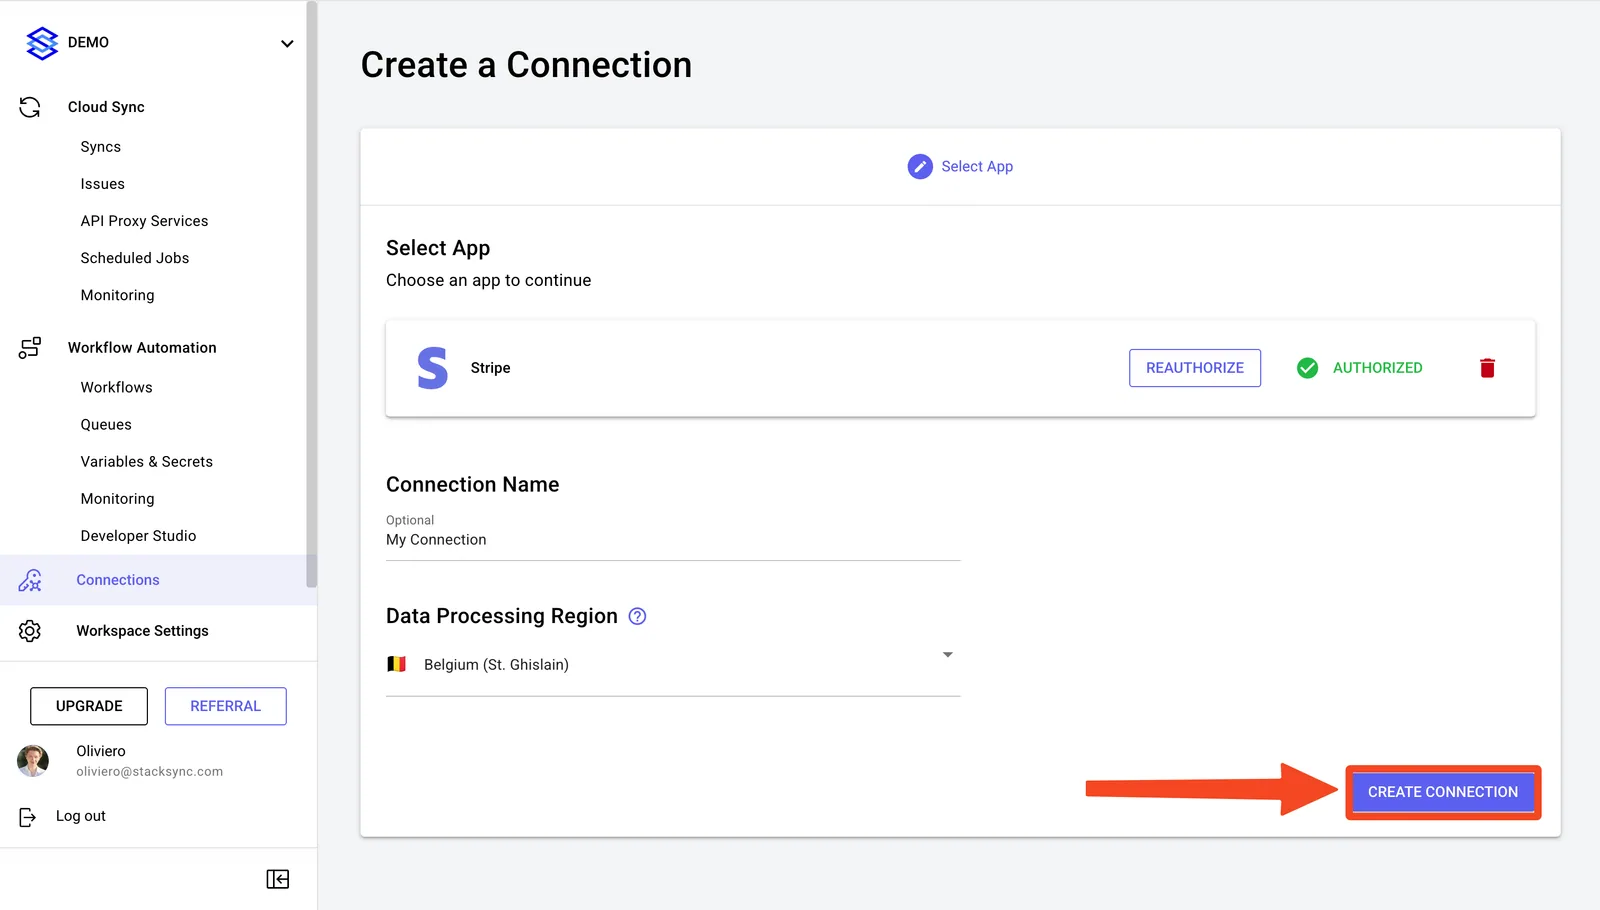Click the green authorized checkmark icon
Viewport: 1600px width, 910px height.
(1307, 368)
